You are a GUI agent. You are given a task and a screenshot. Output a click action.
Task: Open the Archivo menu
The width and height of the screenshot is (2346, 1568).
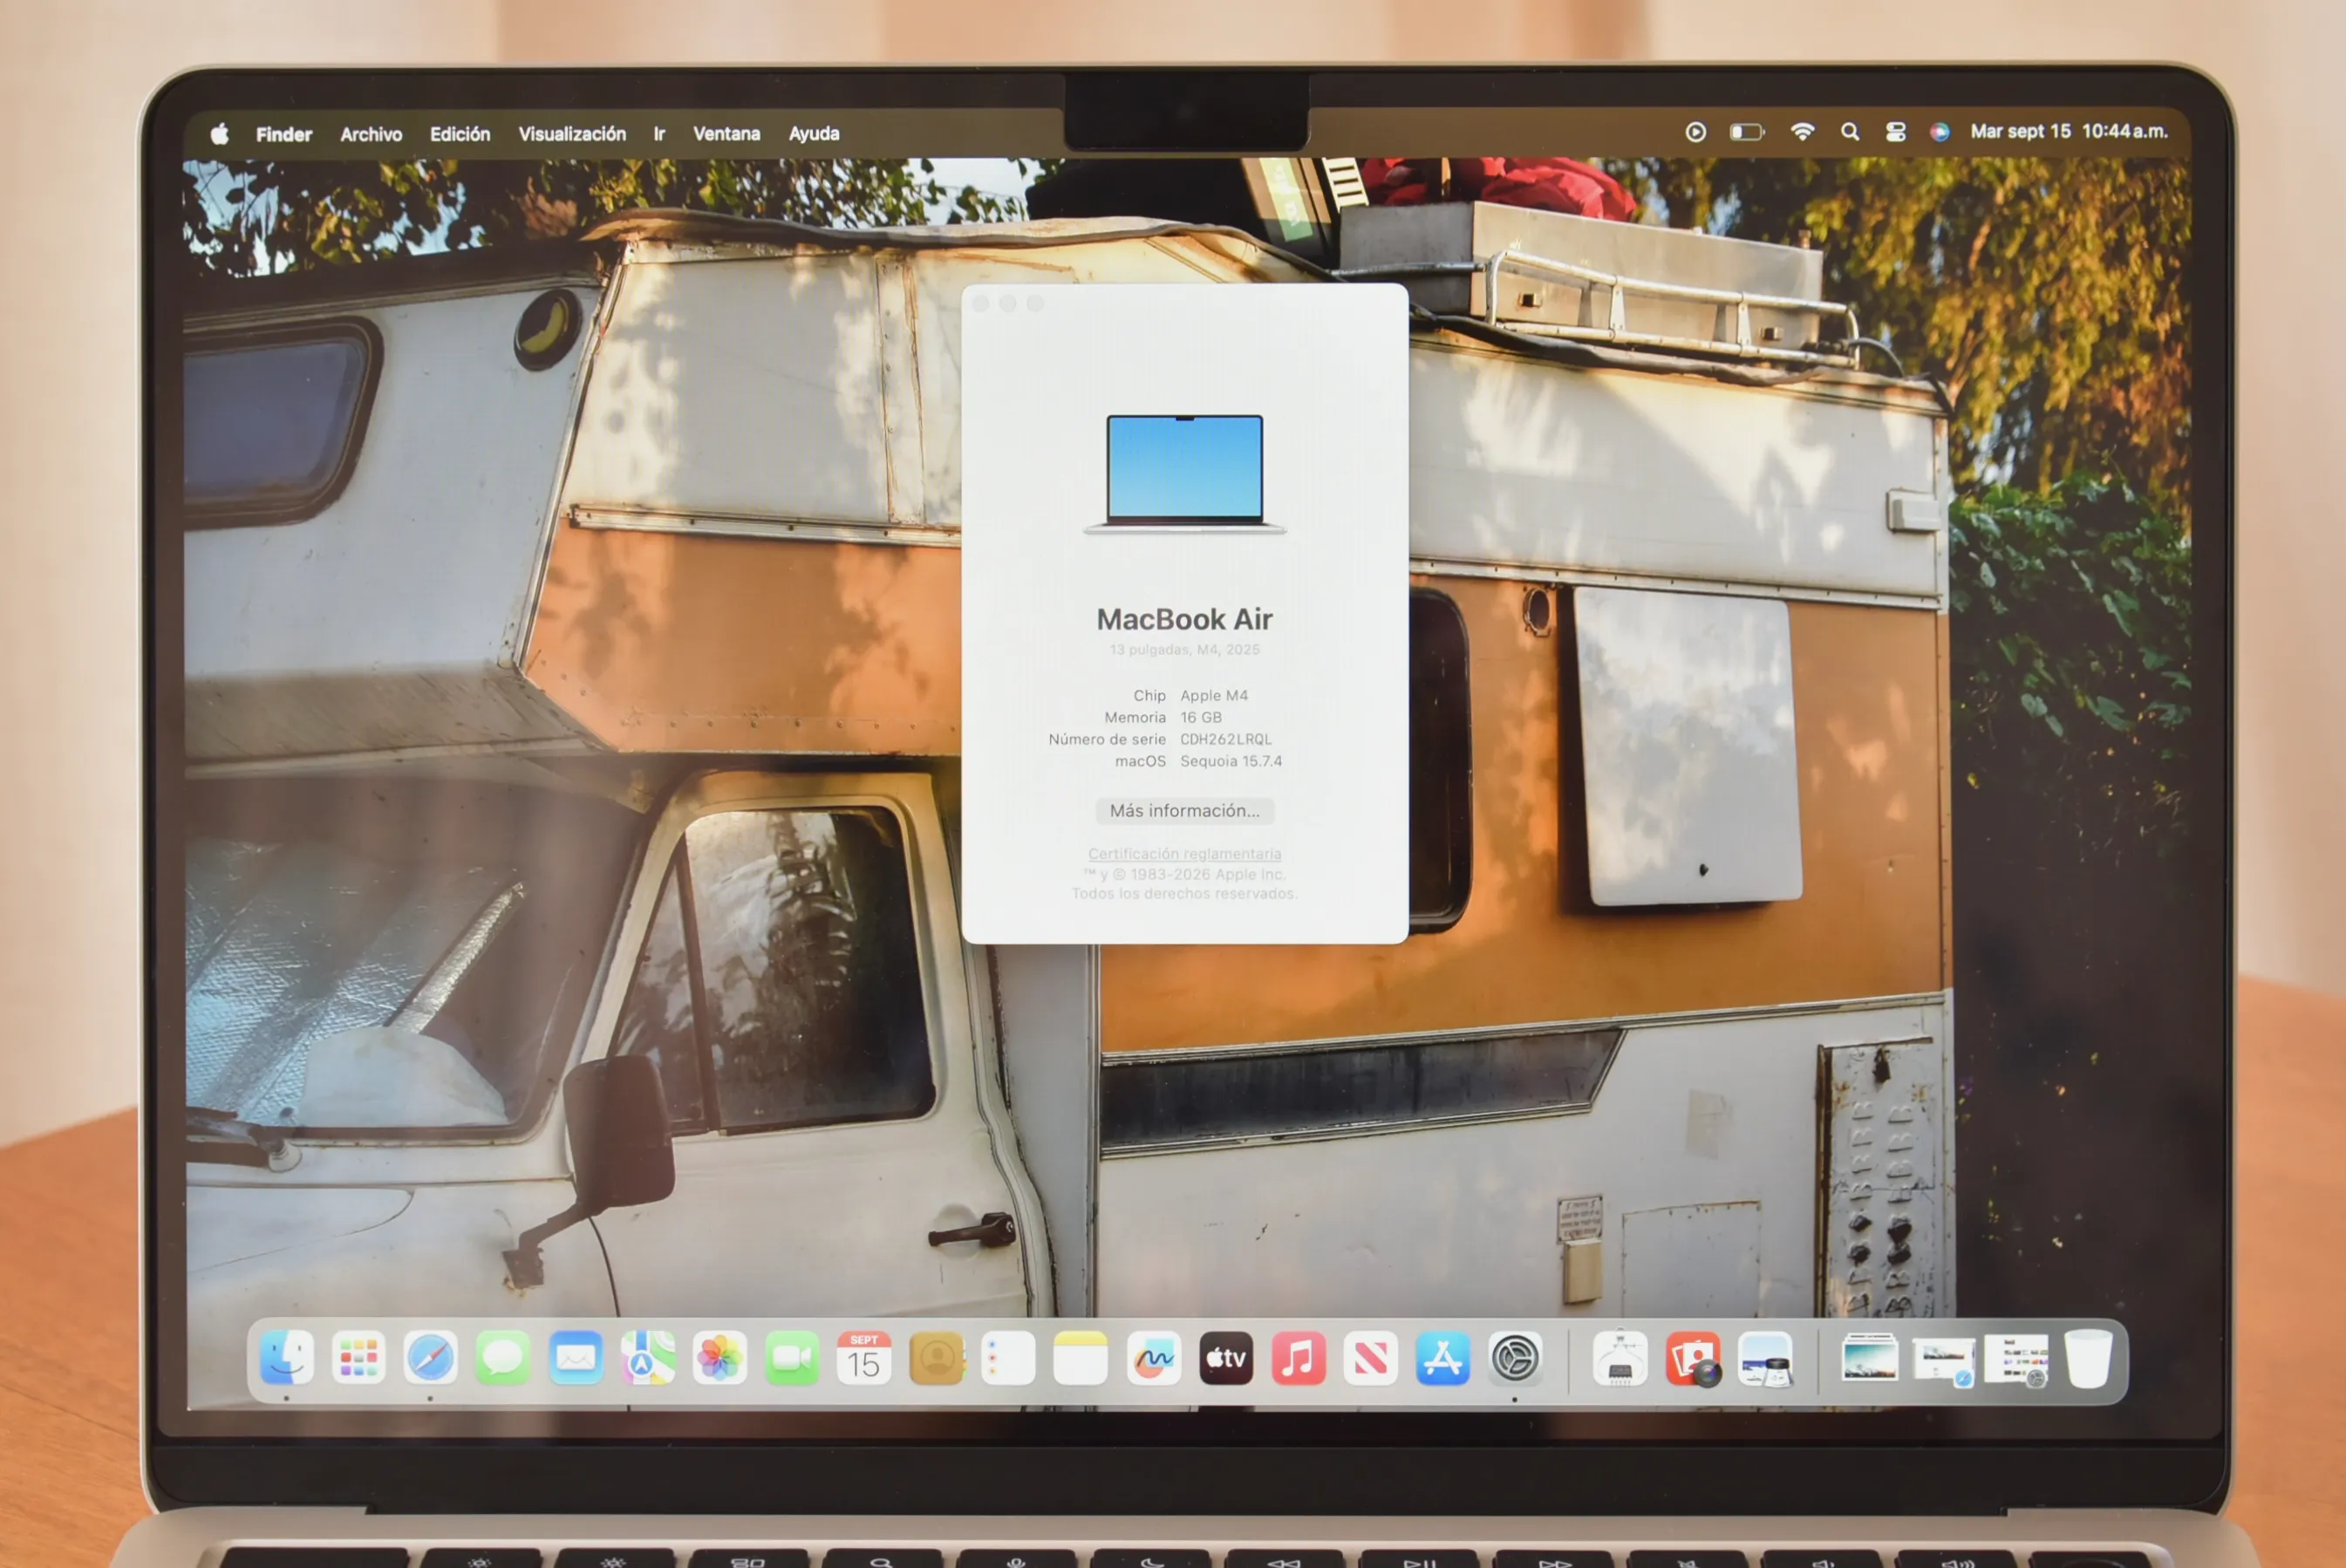coord(371,134)
